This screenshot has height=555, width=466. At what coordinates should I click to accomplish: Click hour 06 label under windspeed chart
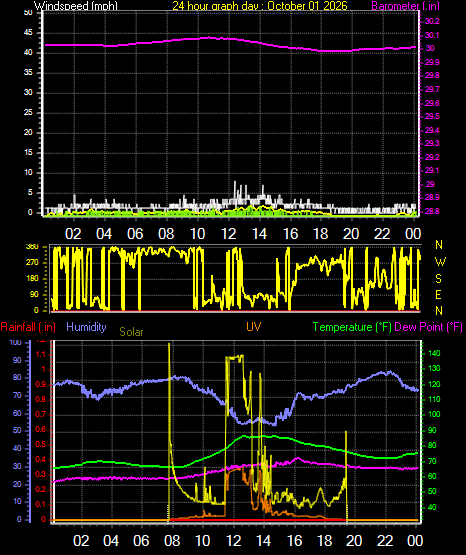point(135,234)
